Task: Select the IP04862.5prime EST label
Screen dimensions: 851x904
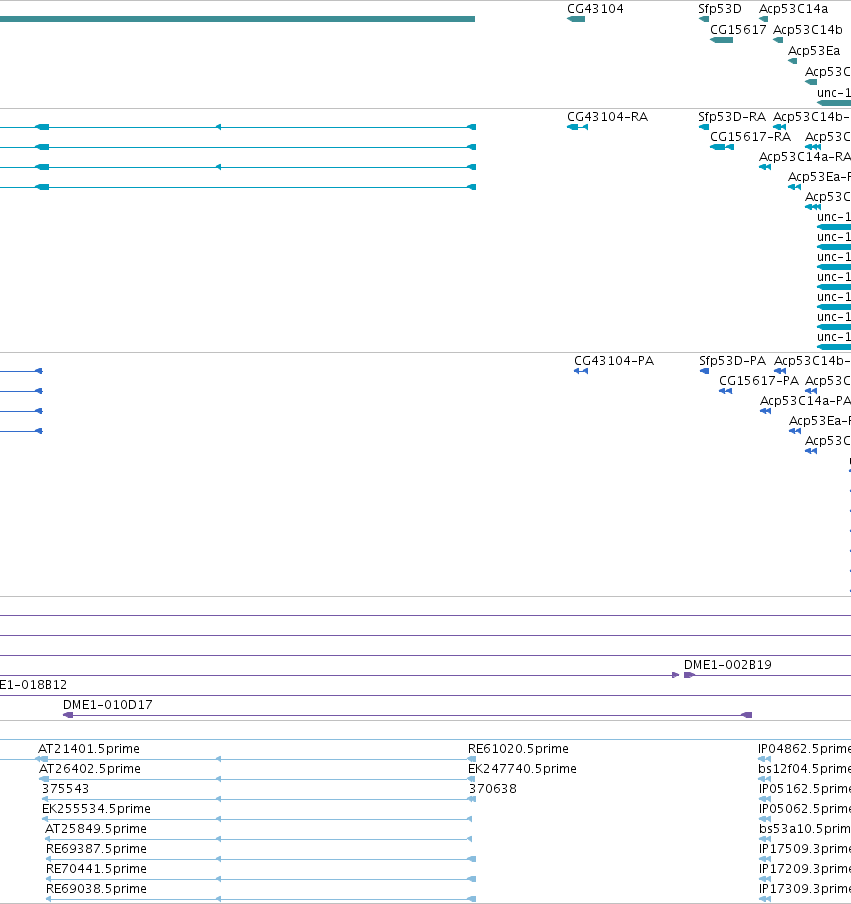Action: 805,749
